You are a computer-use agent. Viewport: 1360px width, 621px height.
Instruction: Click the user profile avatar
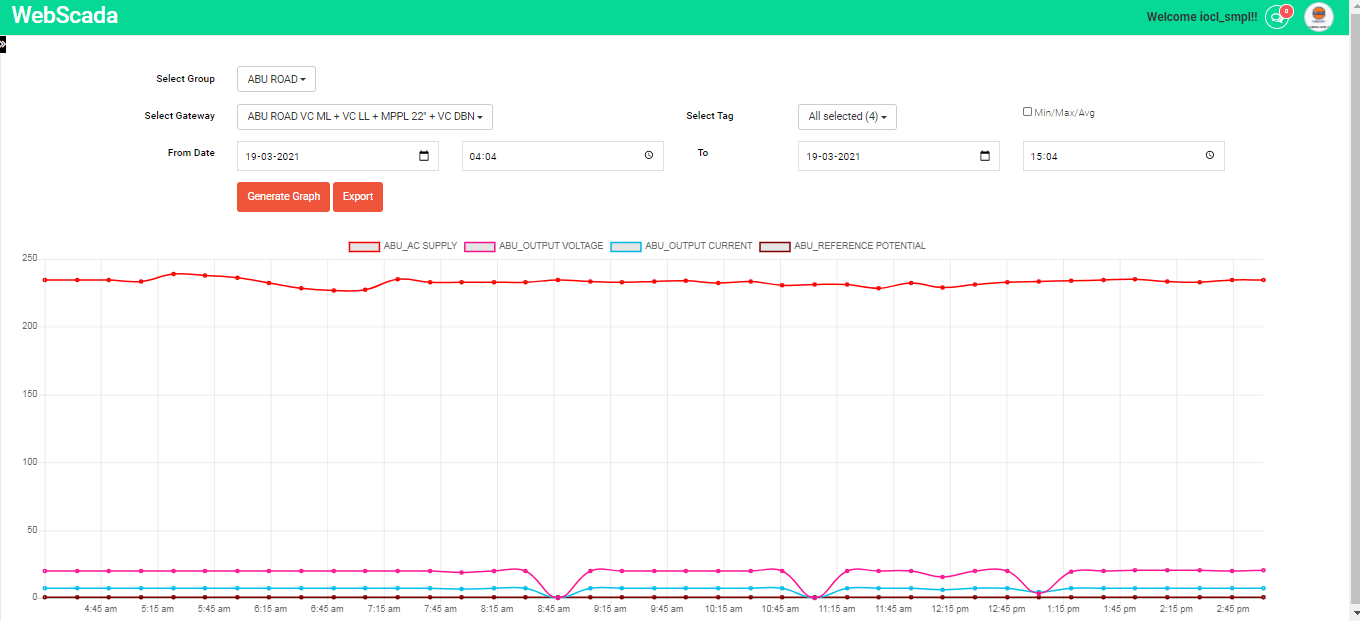(1318, 17)
